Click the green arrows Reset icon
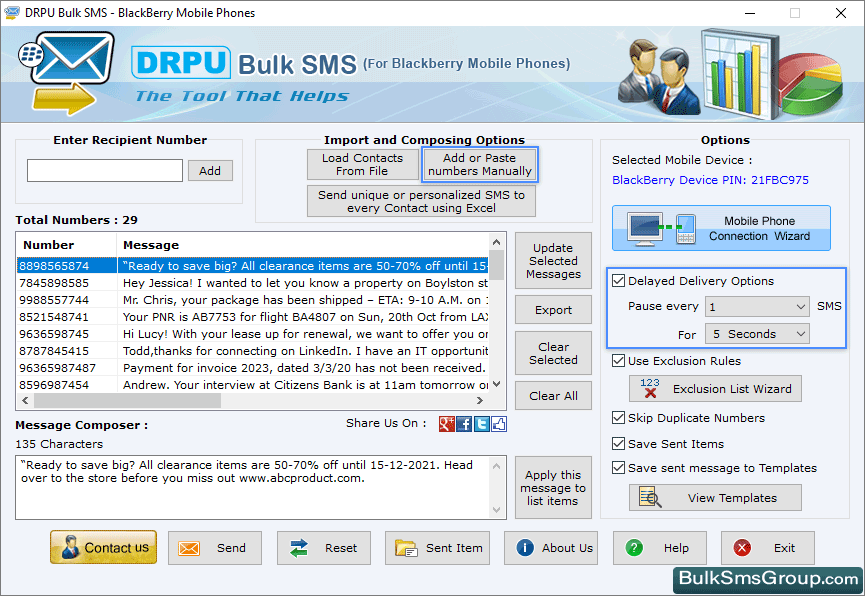The image size is (865, 596). tap(299, 548)
